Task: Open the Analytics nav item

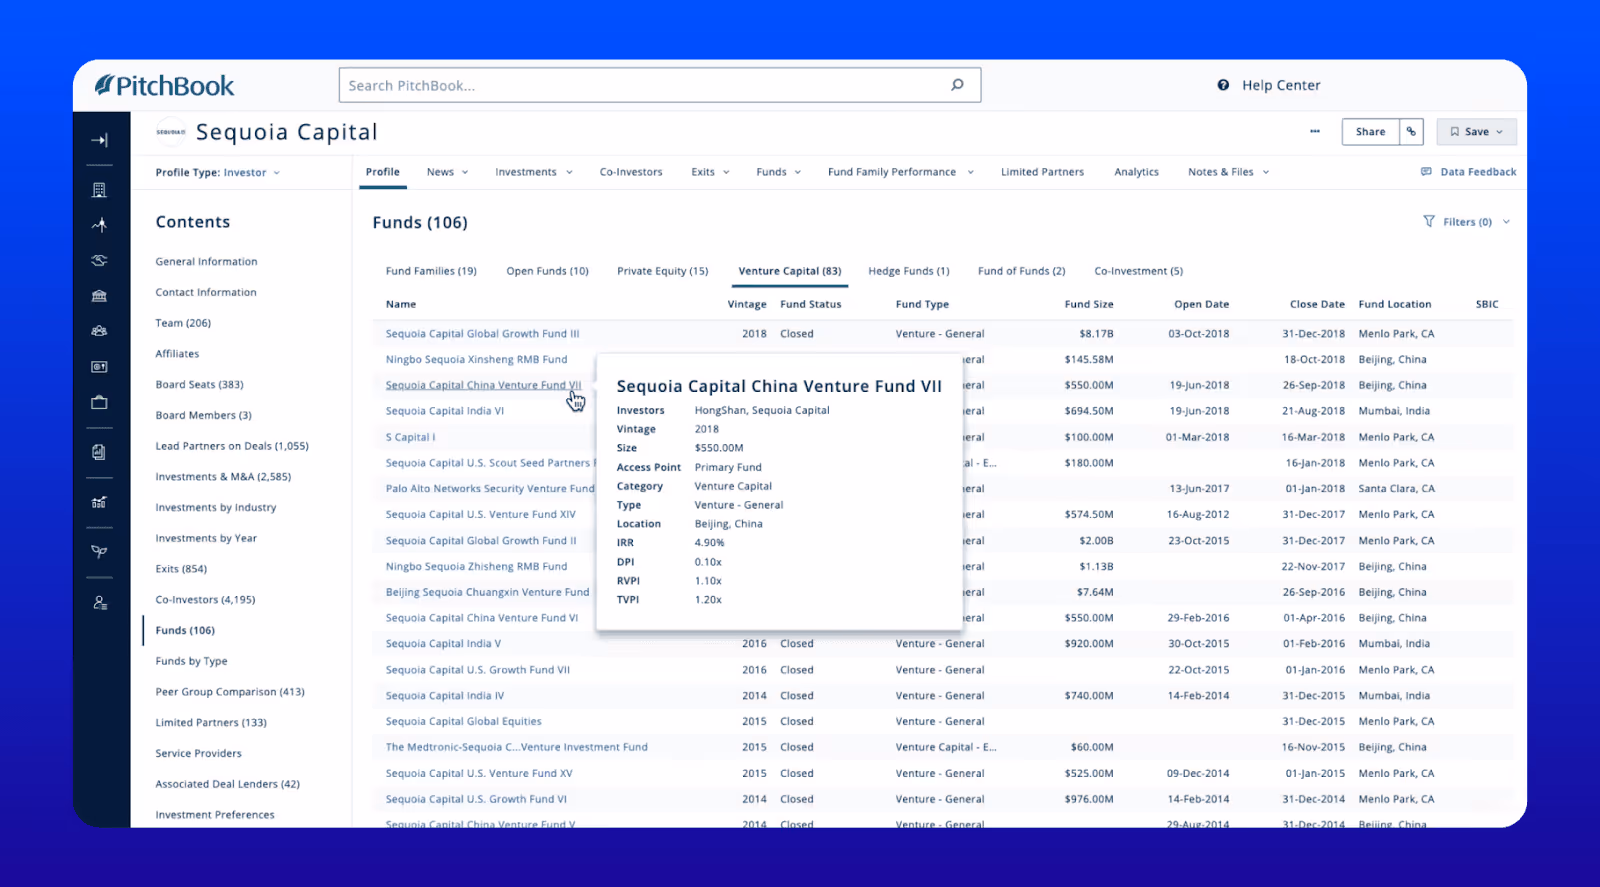Action: (1136, 172)
